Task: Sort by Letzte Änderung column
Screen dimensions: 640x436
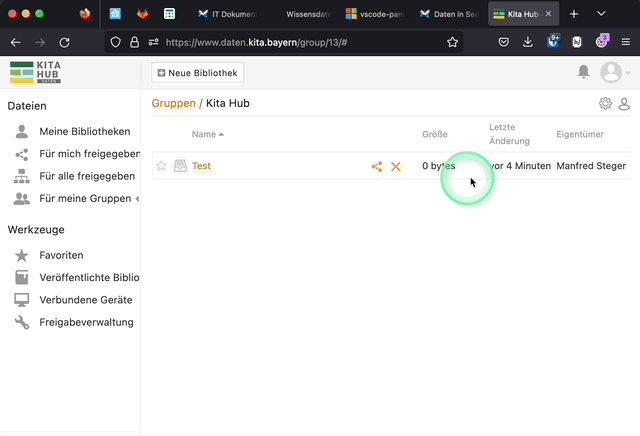Action: point(509,134)
